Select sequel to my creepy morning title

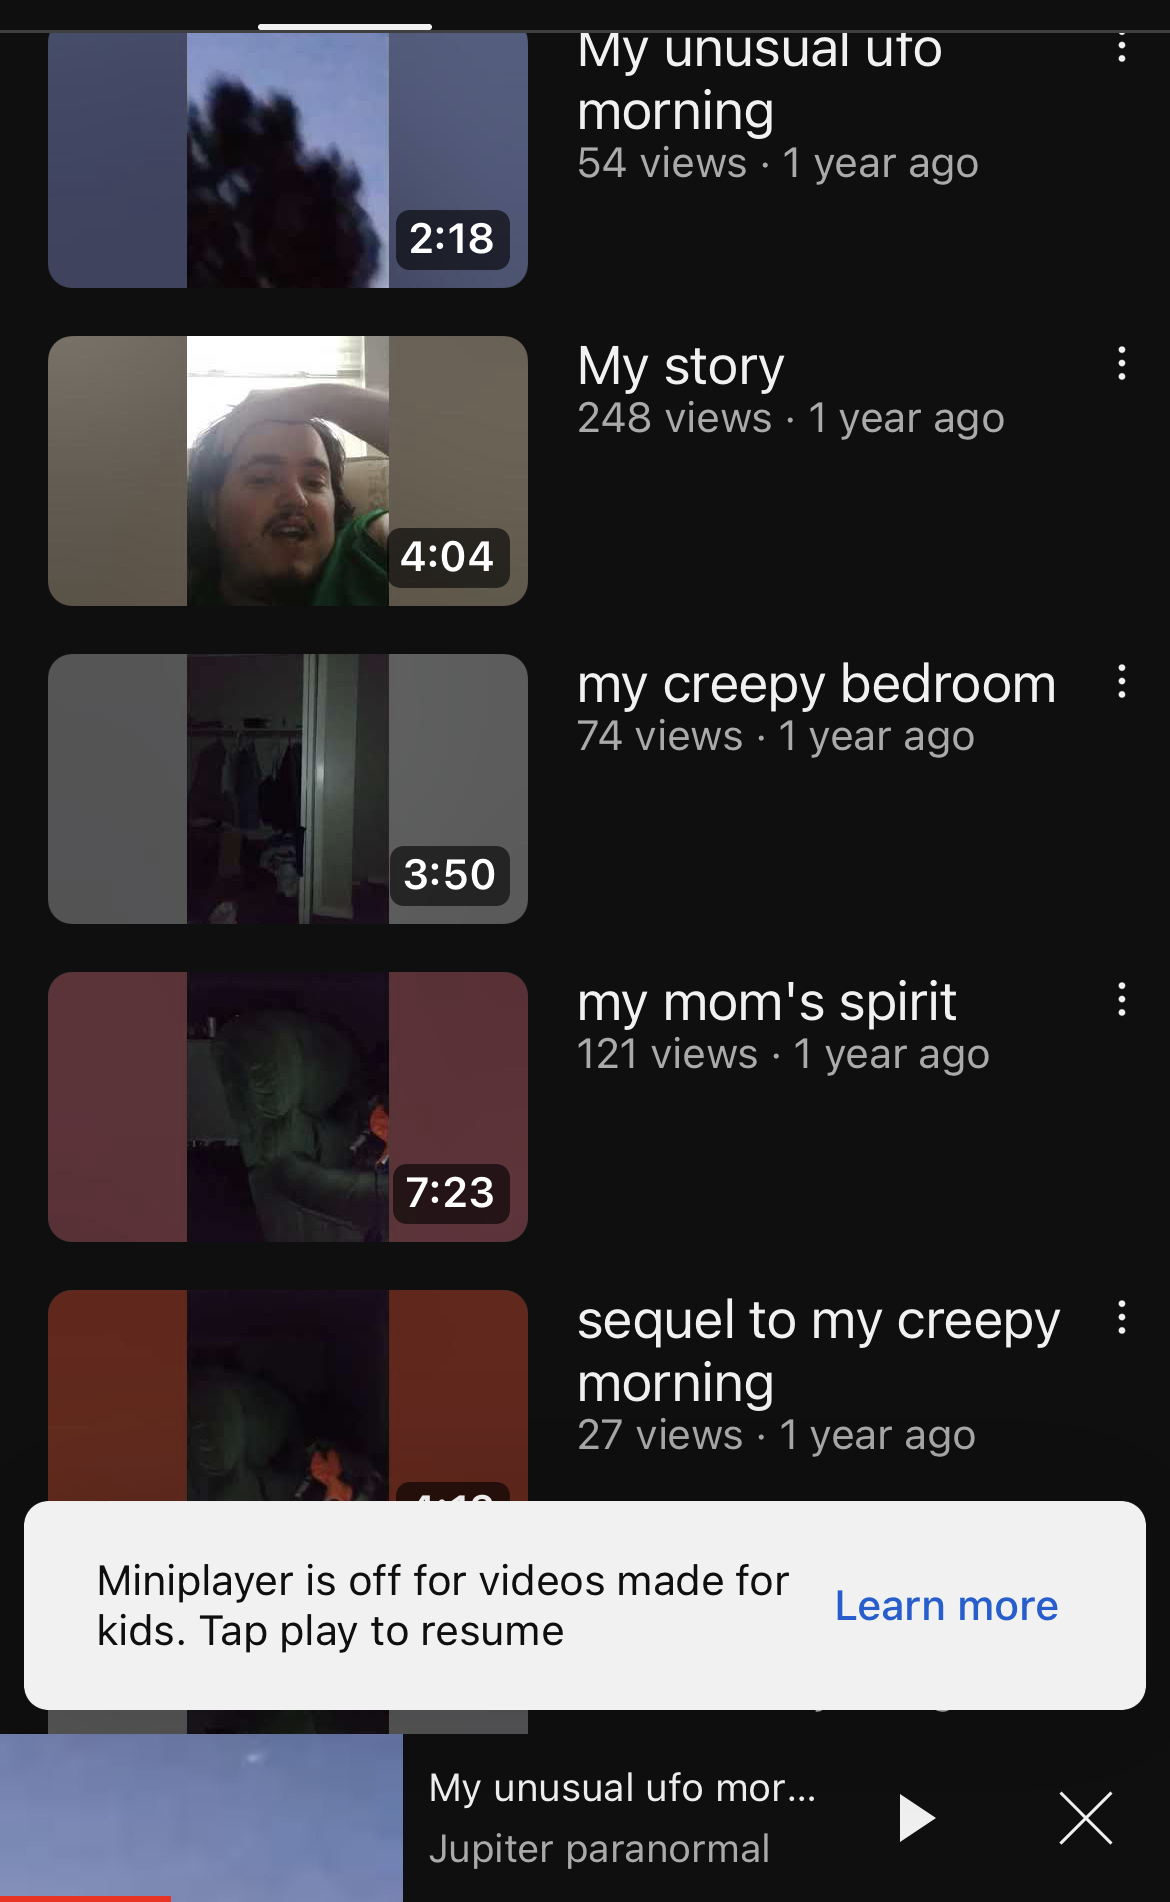818,1351
